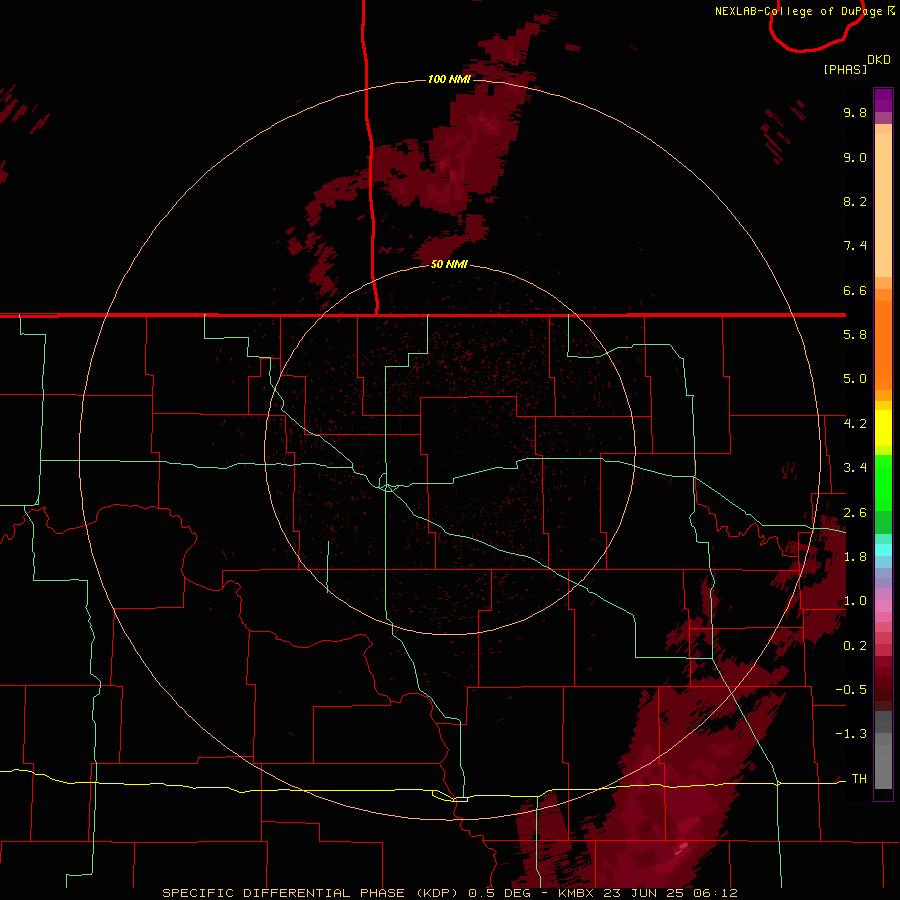Click the -1.3 legend value
Screen dimensions: 900x900
pos(851,734)
